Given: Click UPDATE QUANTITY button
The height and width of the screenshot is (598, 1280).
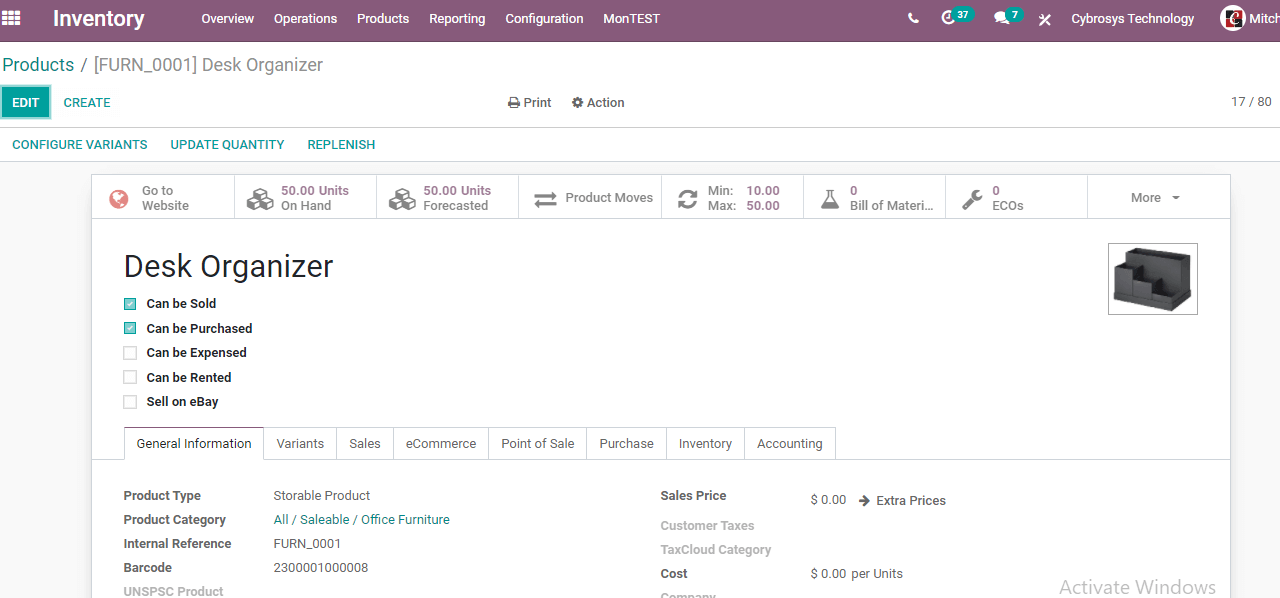Looking at the screenshot, I should coord(227,145).
